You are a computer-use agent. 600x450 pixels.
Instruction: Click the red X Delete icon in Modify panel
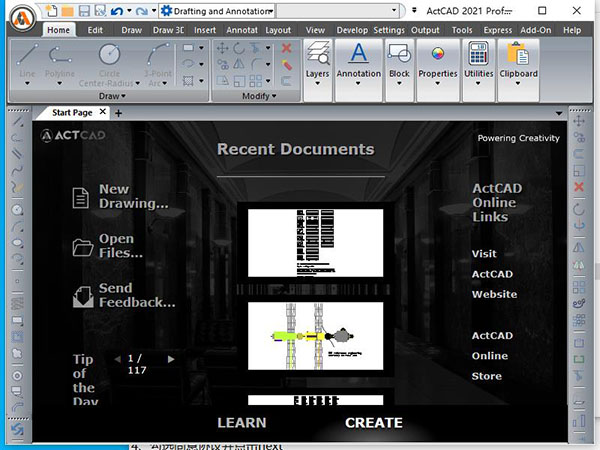tap(287, 48)
